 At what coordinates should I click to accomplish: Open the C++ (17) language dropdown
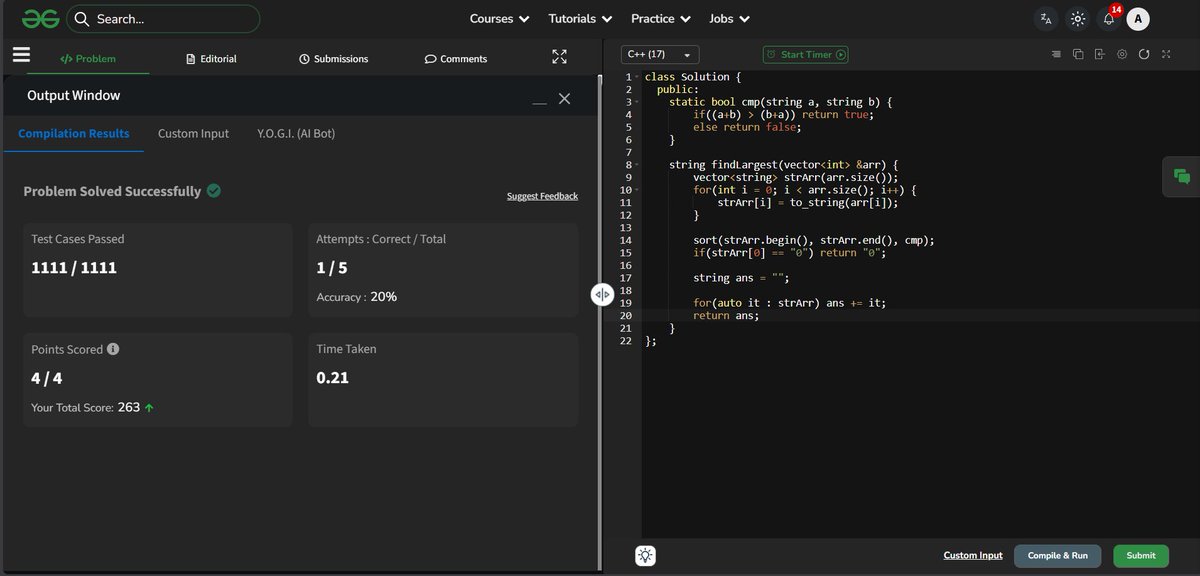660,55
